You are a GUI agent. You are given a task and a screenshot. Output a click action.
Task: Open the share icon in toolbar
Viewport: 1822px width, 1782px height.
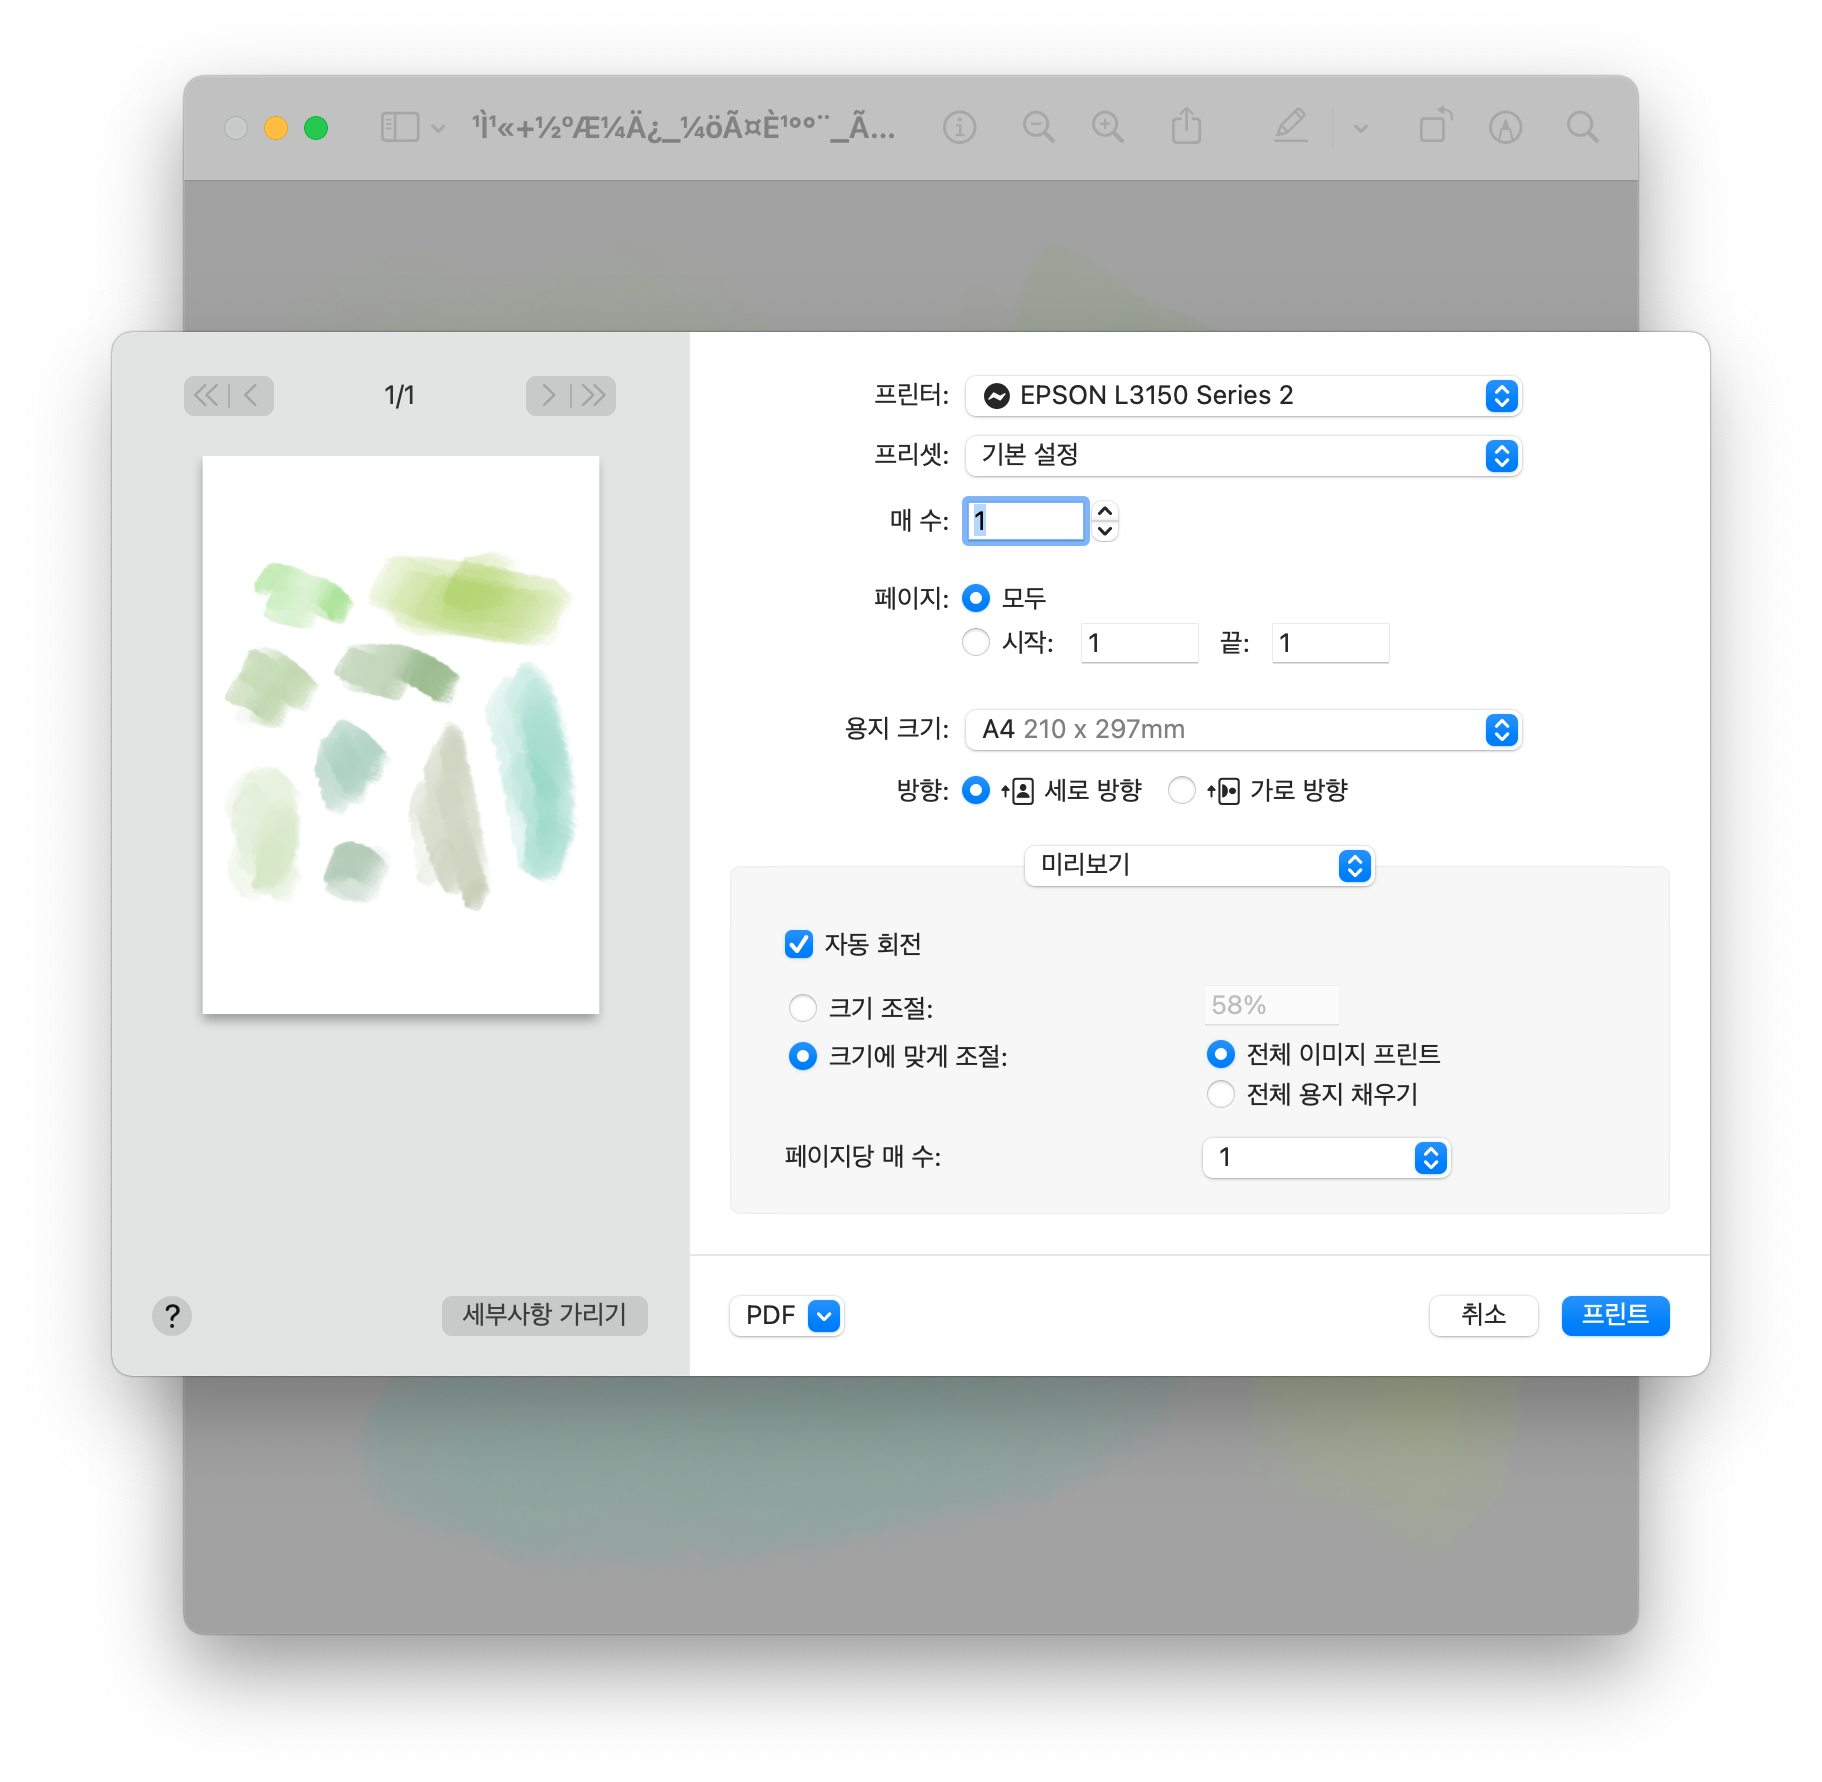tap(1186, 127)
